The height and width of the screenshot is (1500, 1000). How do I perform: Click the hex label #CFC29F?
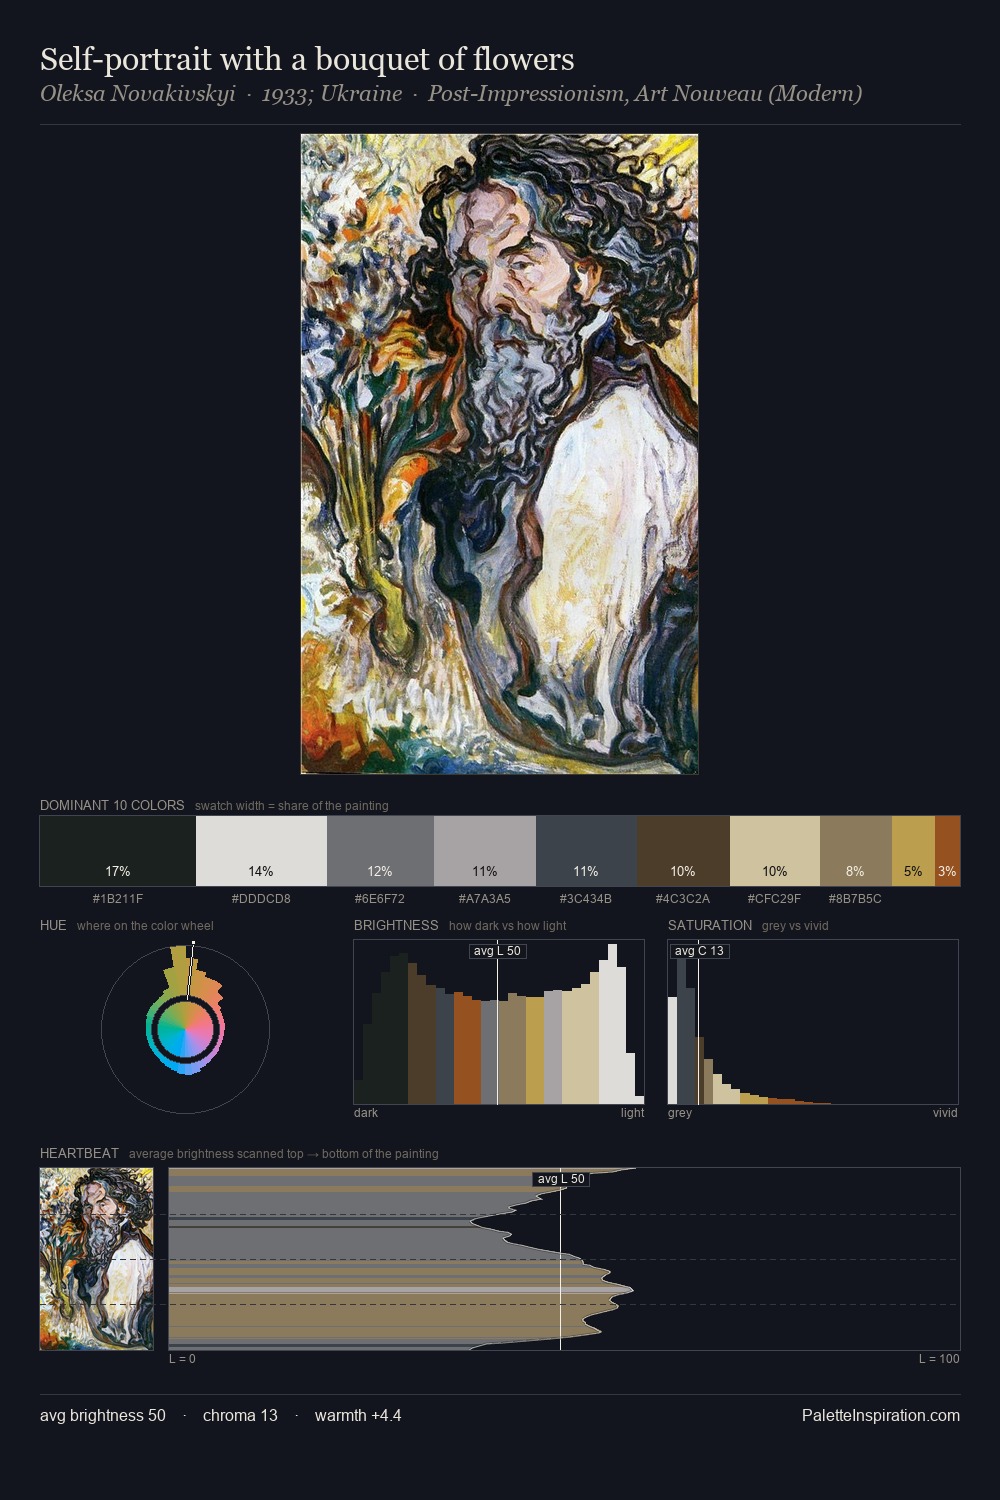[x=775, y=899]
